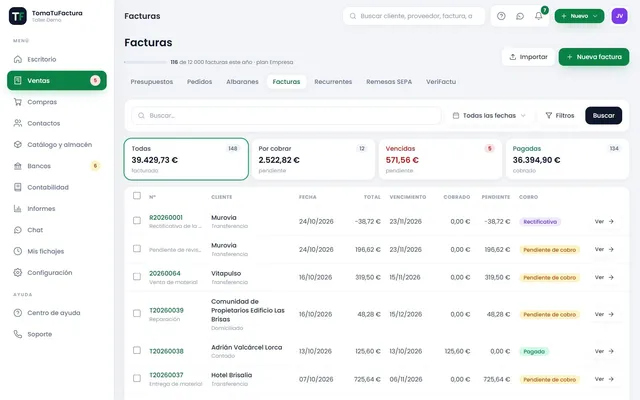Select the Por cobrar summary card

[313, 159]
